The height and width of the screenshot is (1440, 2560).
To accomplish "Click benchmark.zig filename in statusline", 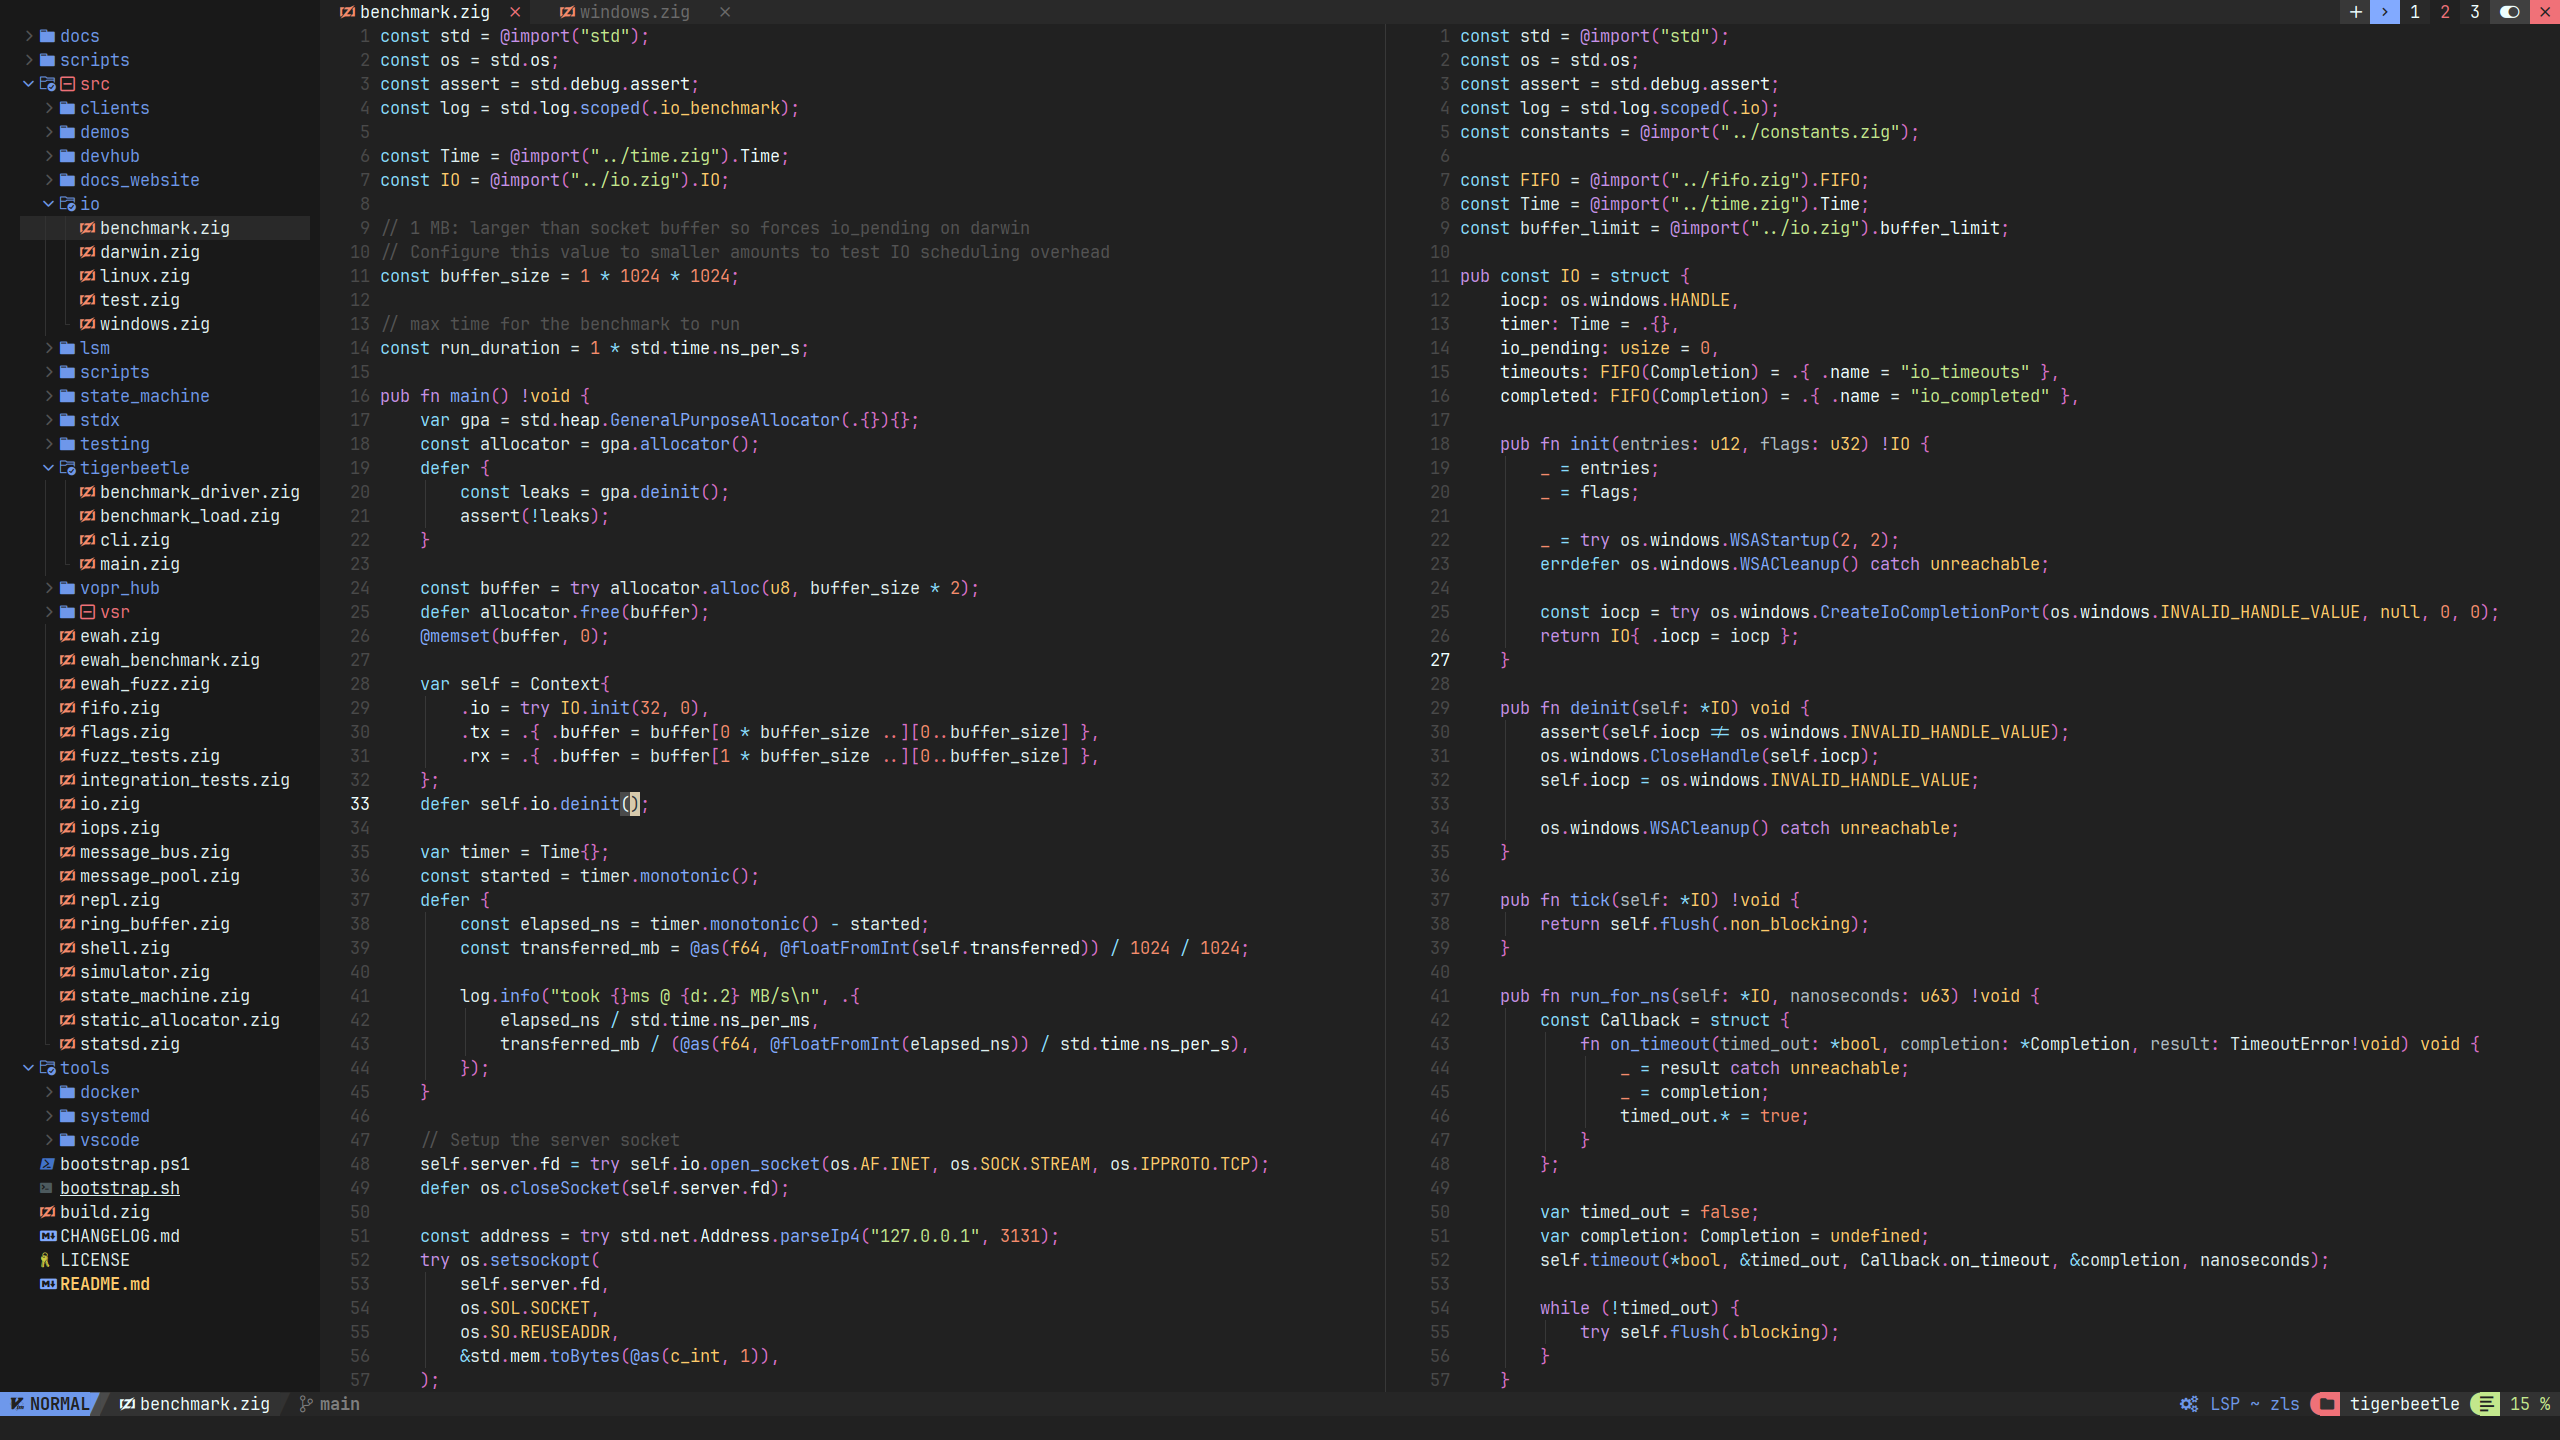I will point(204,1404).
